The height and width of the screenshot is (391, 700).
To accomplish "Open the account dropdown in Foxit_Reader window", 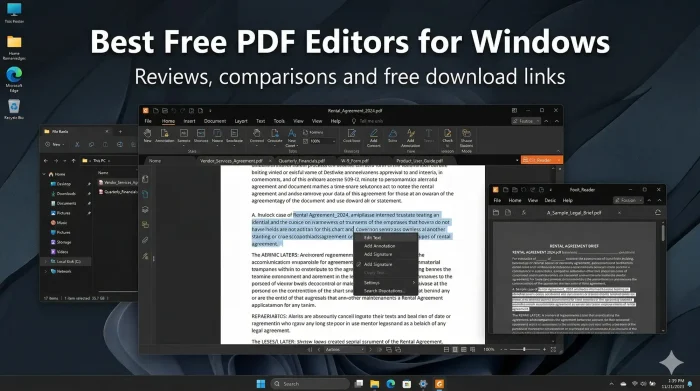I will [628, 200].
